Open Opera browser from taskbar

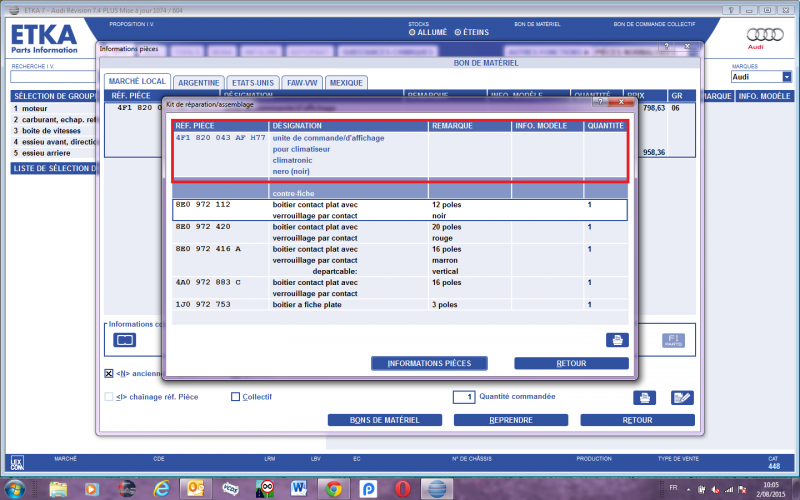403,489
